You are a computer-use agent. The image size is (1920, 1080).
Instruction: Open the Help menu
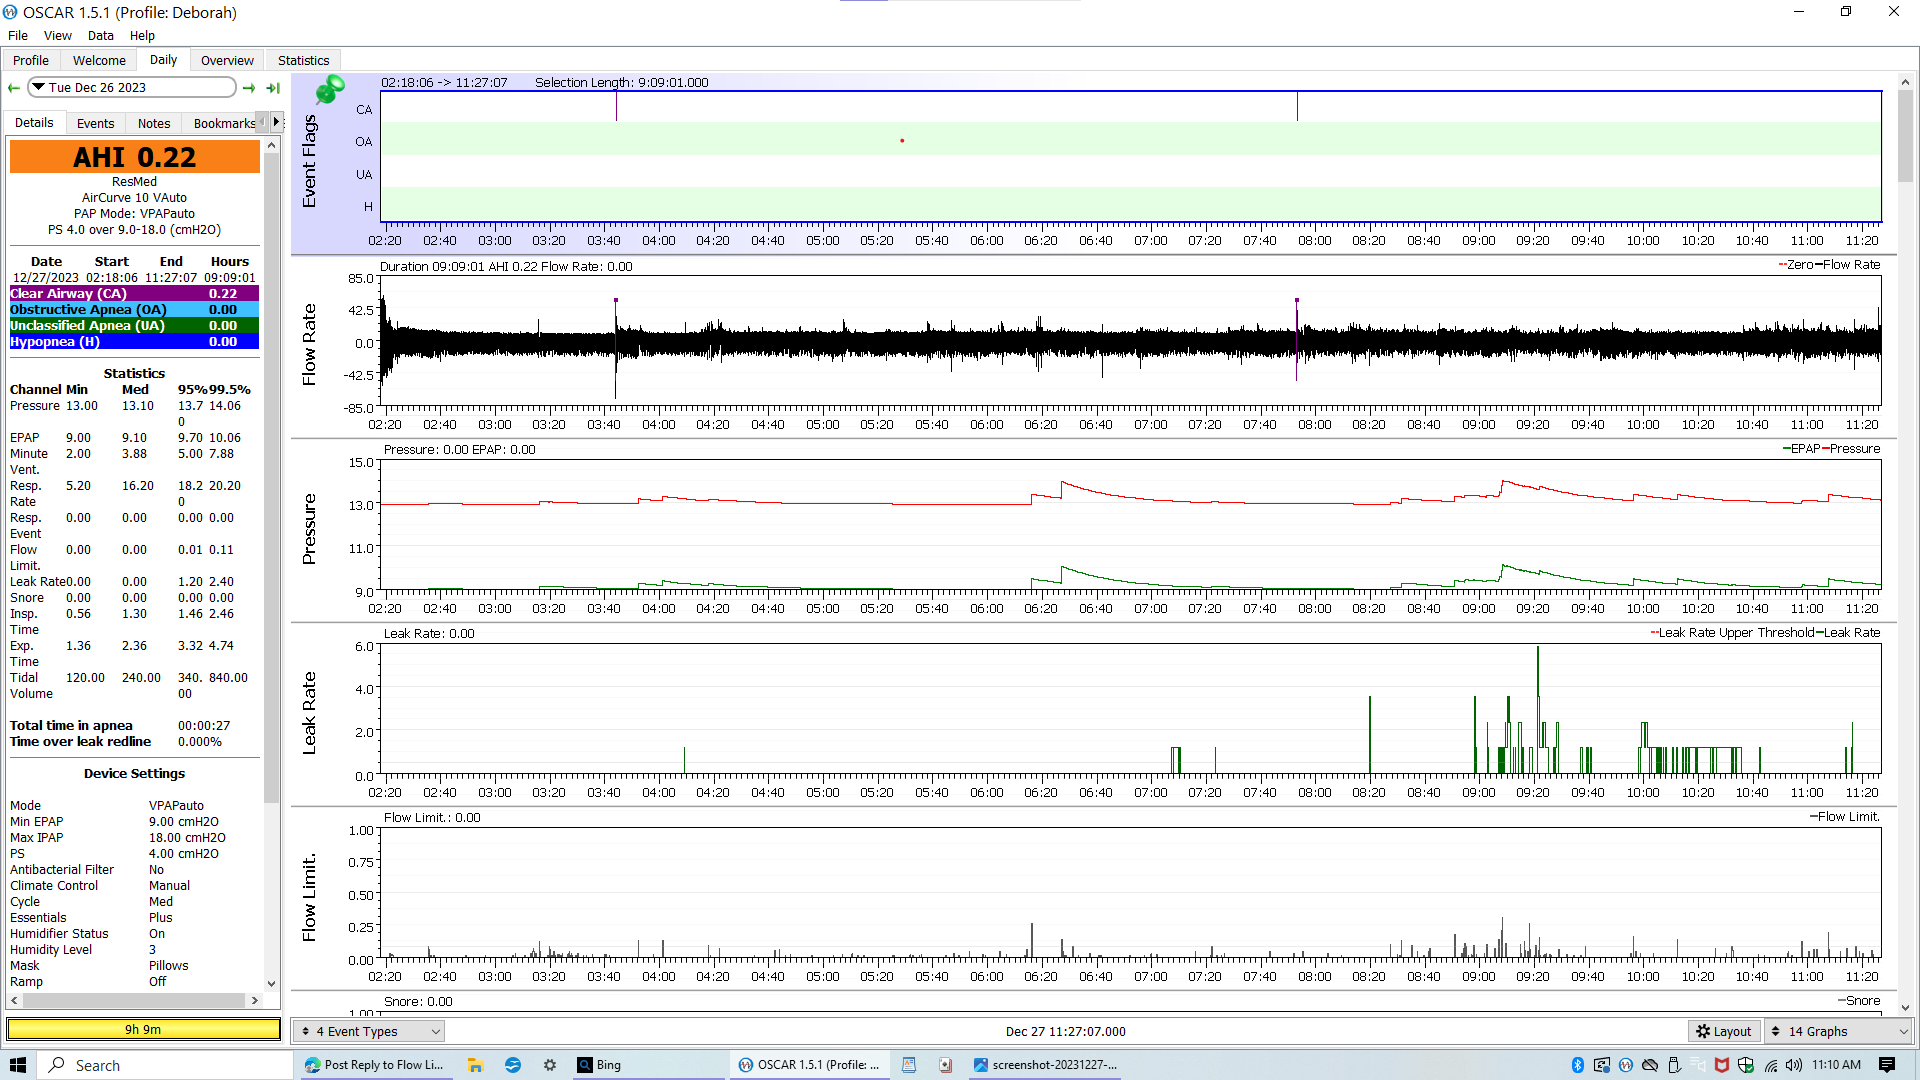tap(142, 35)
